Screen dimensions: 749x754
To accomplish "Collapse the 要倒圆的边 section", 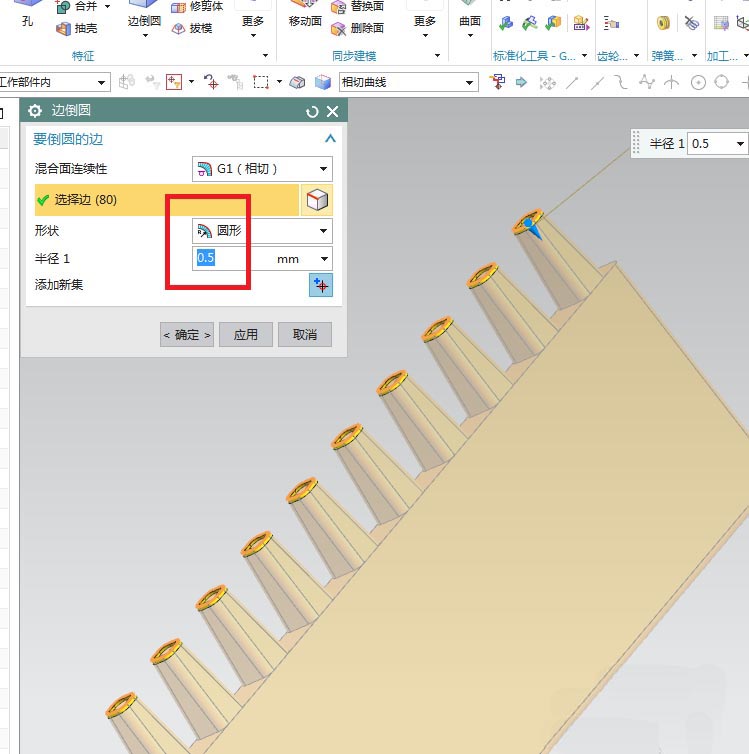I will (330, 139).
